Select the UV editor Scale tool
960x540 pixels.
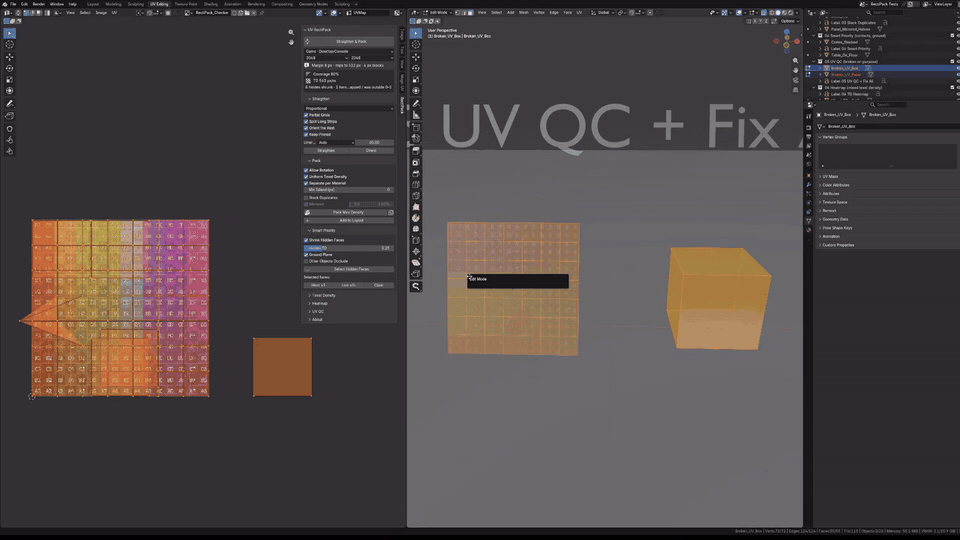coord(9,80)
